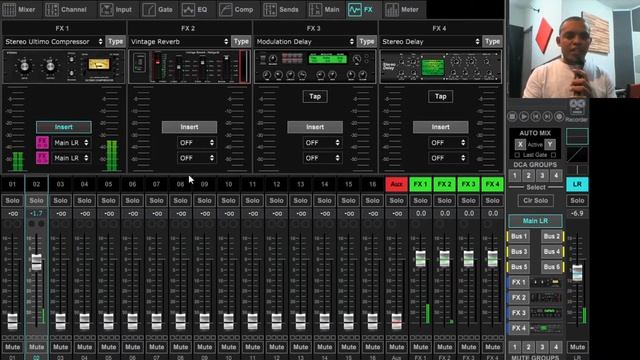Open the Stereo Delay plugin panel thumbnail

tap(441, 67)
